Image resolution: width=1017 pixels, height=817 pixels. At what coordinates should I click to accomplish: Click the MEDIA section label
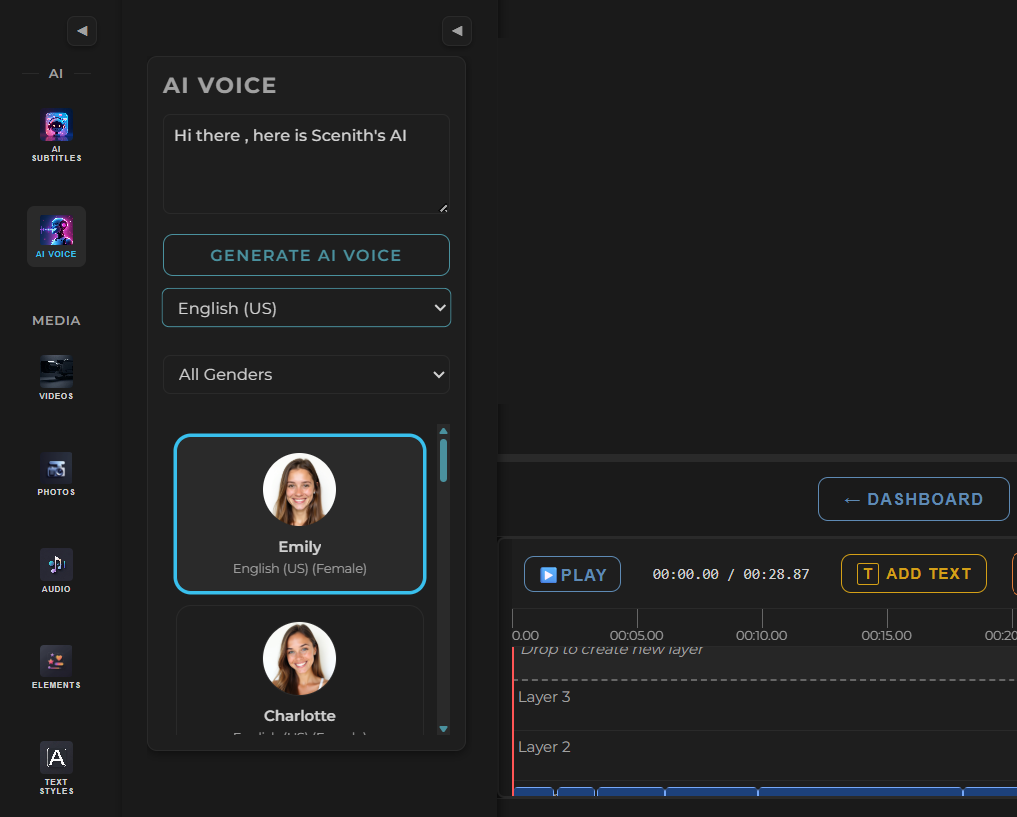pos(56,320)
